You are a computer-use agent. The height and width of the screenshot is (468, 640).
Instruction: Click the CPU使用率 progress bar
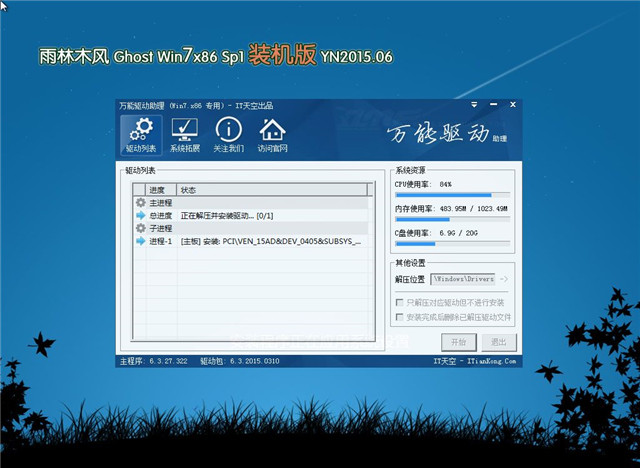tap(453, 195)
